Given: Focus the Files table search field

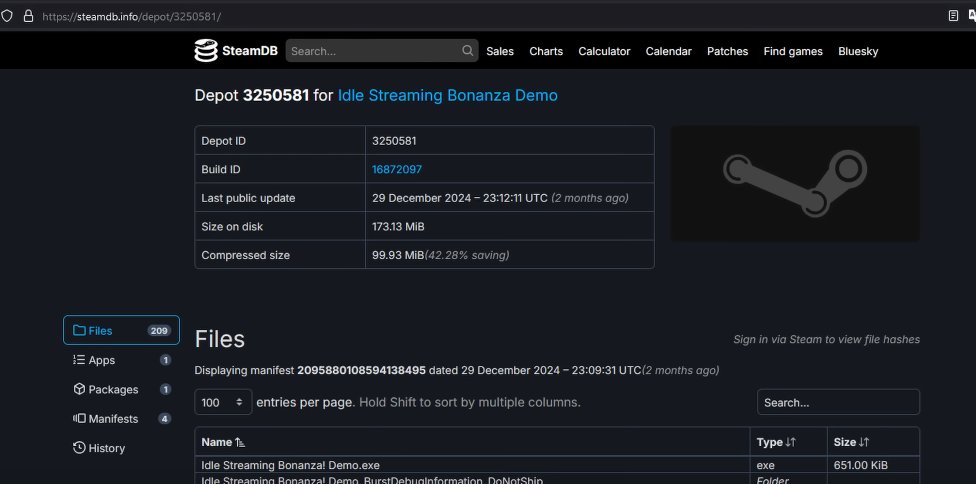Looking at the screenshot, I should pyautogui.click(x=838, y=402).
